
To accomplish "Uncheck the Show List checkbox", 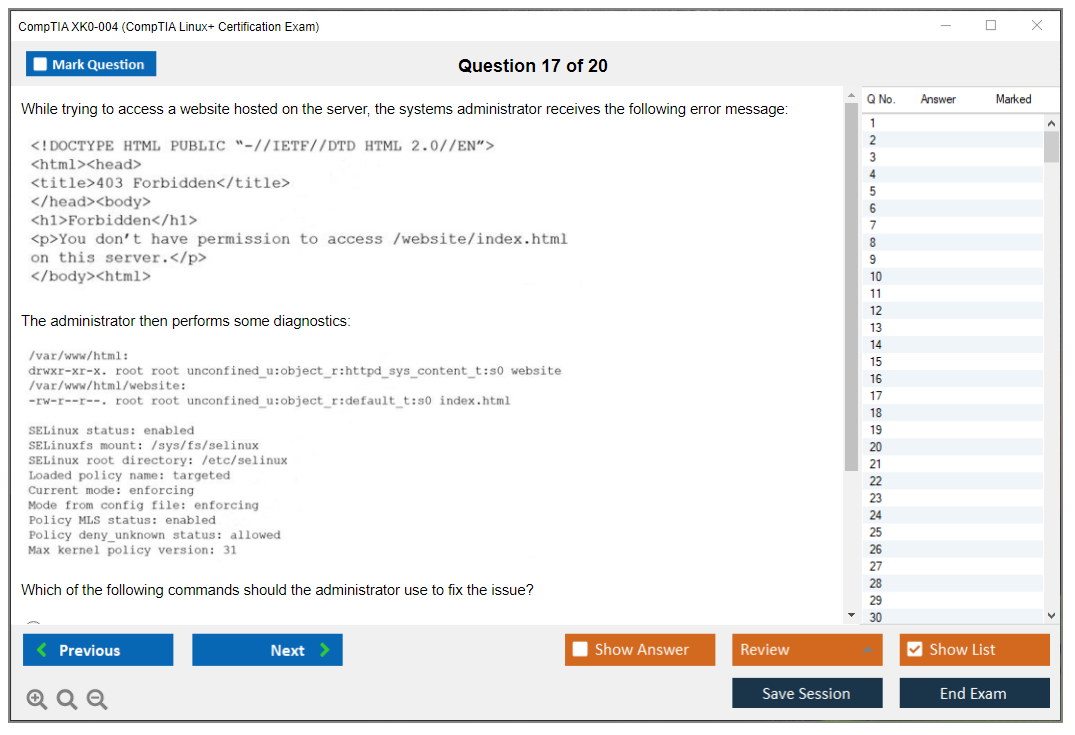I will point(914,650).
